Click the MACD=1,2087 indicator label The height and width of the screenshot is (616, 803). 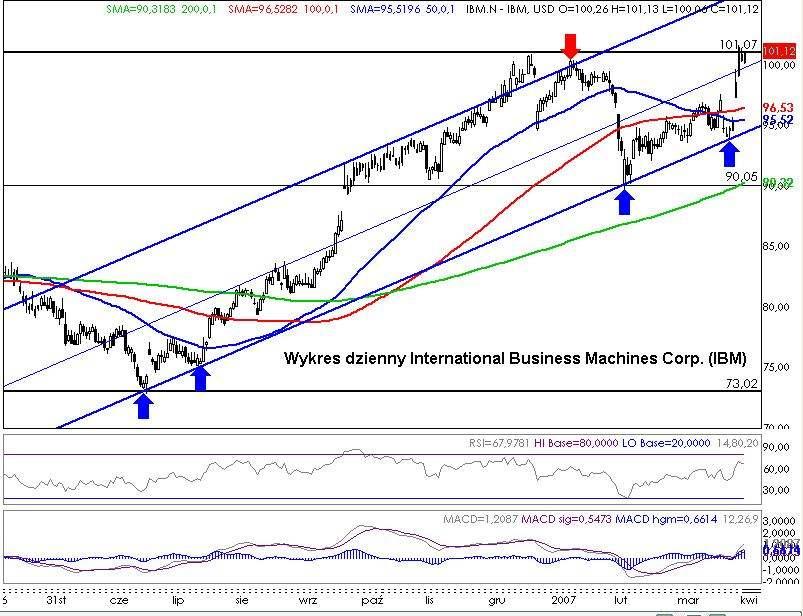(x=480, y=519)
